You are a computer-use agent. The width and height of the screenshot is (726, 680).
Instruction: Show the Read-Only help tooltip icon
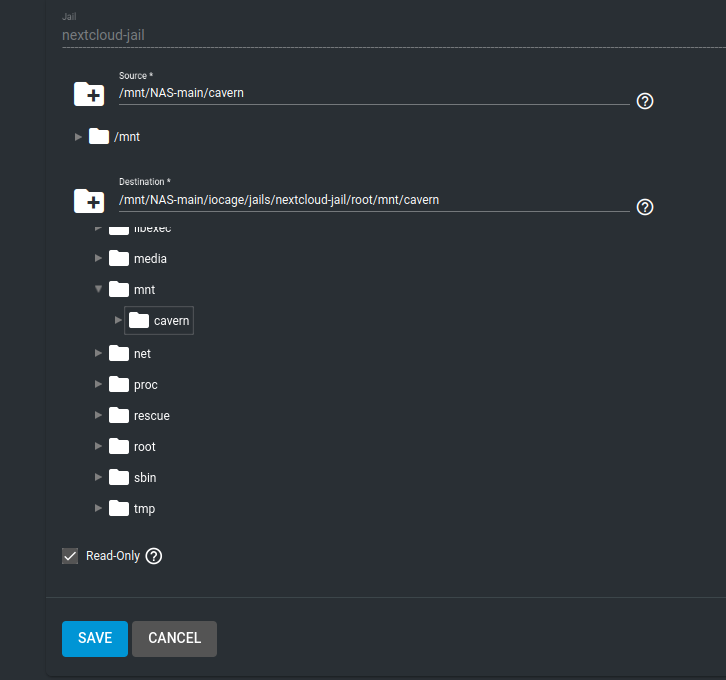[154, 556]
